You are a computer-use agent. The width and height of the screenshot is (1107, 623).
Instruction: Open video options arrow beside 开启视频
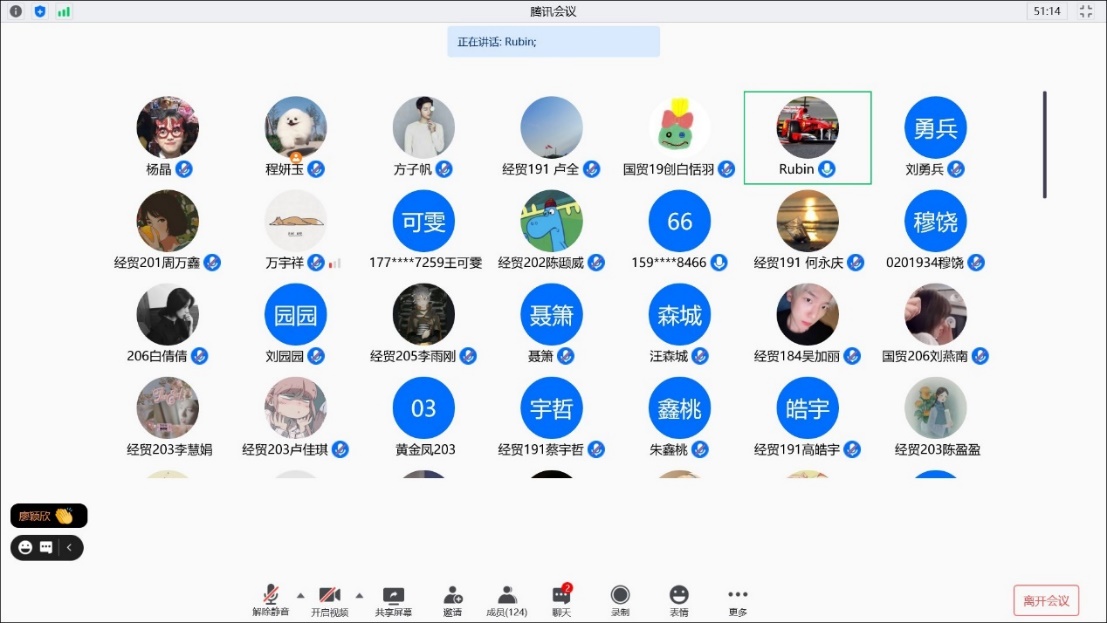tap(359, 595)
